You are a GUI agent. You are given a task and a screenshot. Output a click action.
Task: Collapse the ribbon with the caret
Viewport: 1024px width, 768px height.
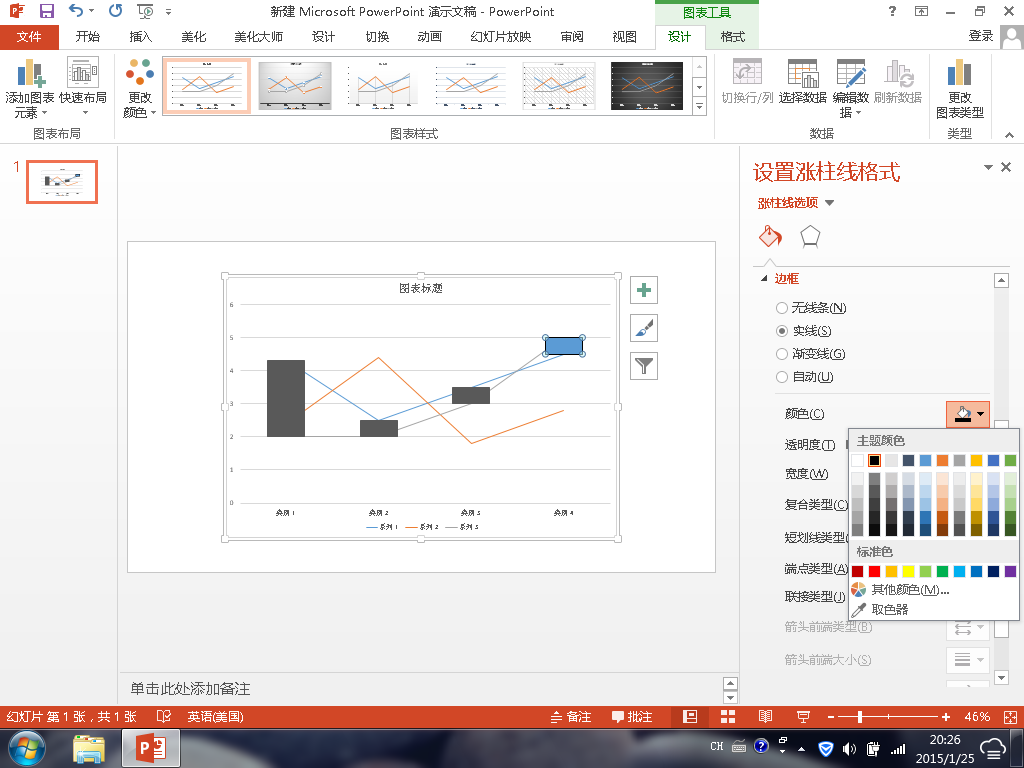[1010, 135]
